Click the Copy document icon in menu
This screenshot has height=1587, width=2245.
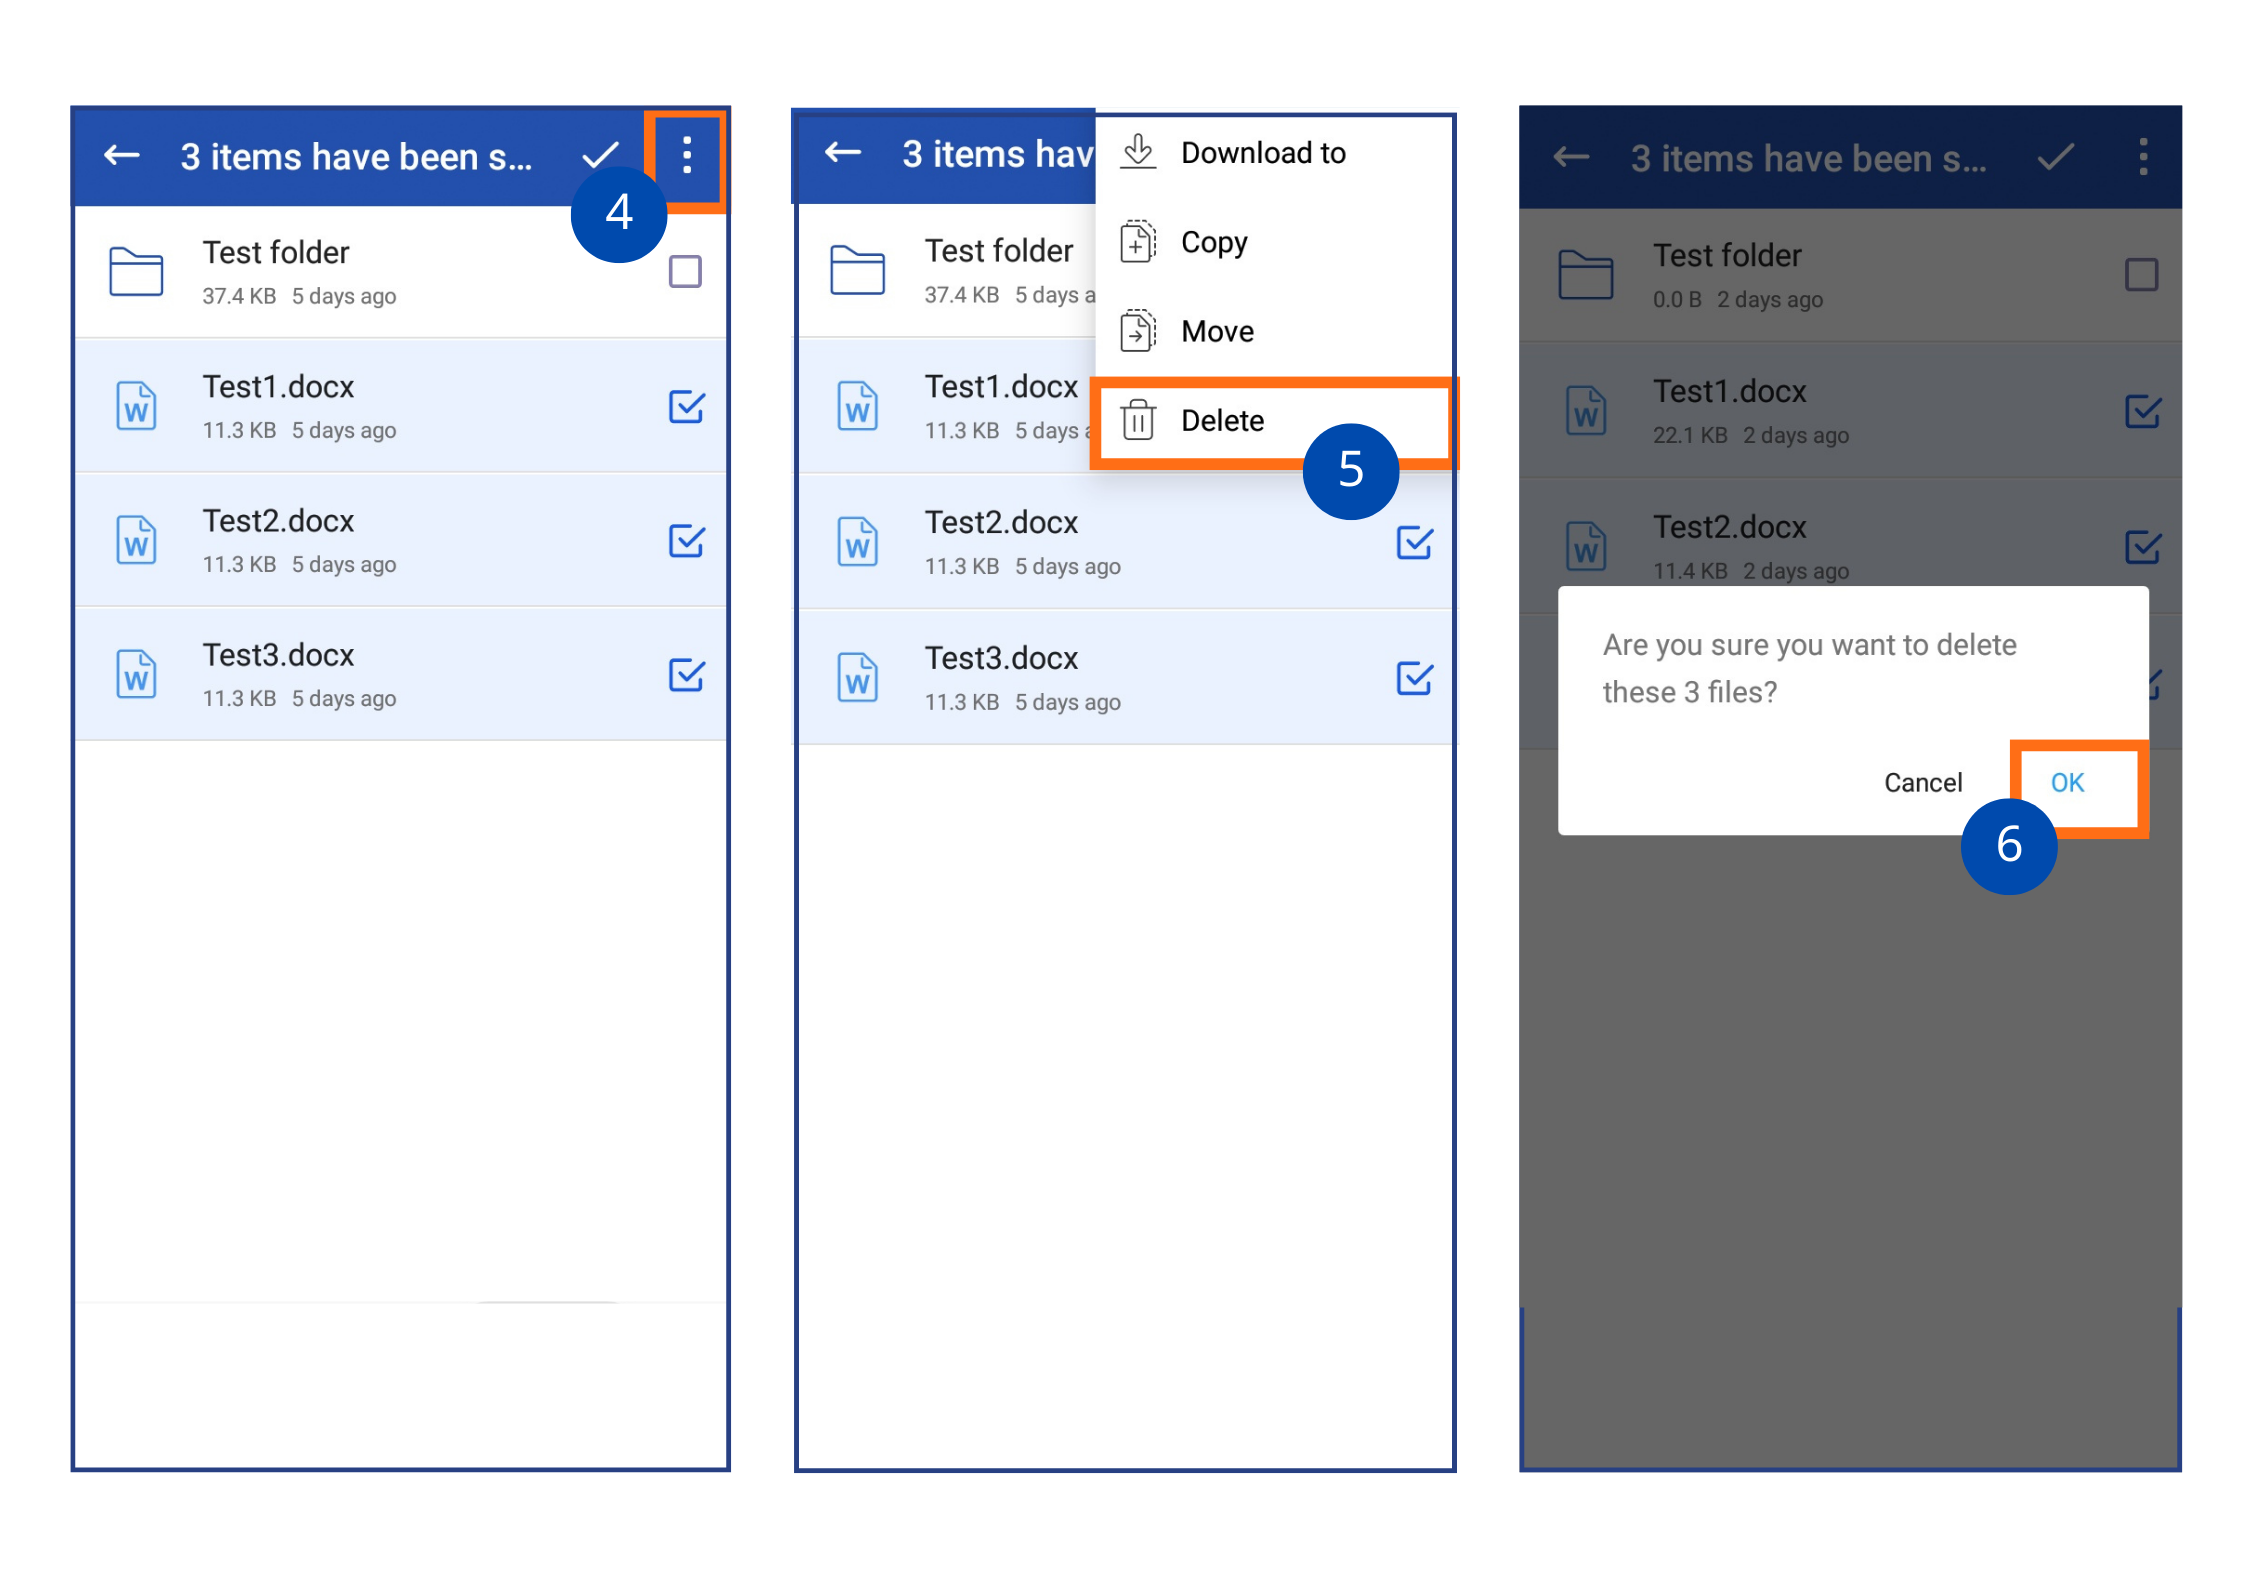1138,241
